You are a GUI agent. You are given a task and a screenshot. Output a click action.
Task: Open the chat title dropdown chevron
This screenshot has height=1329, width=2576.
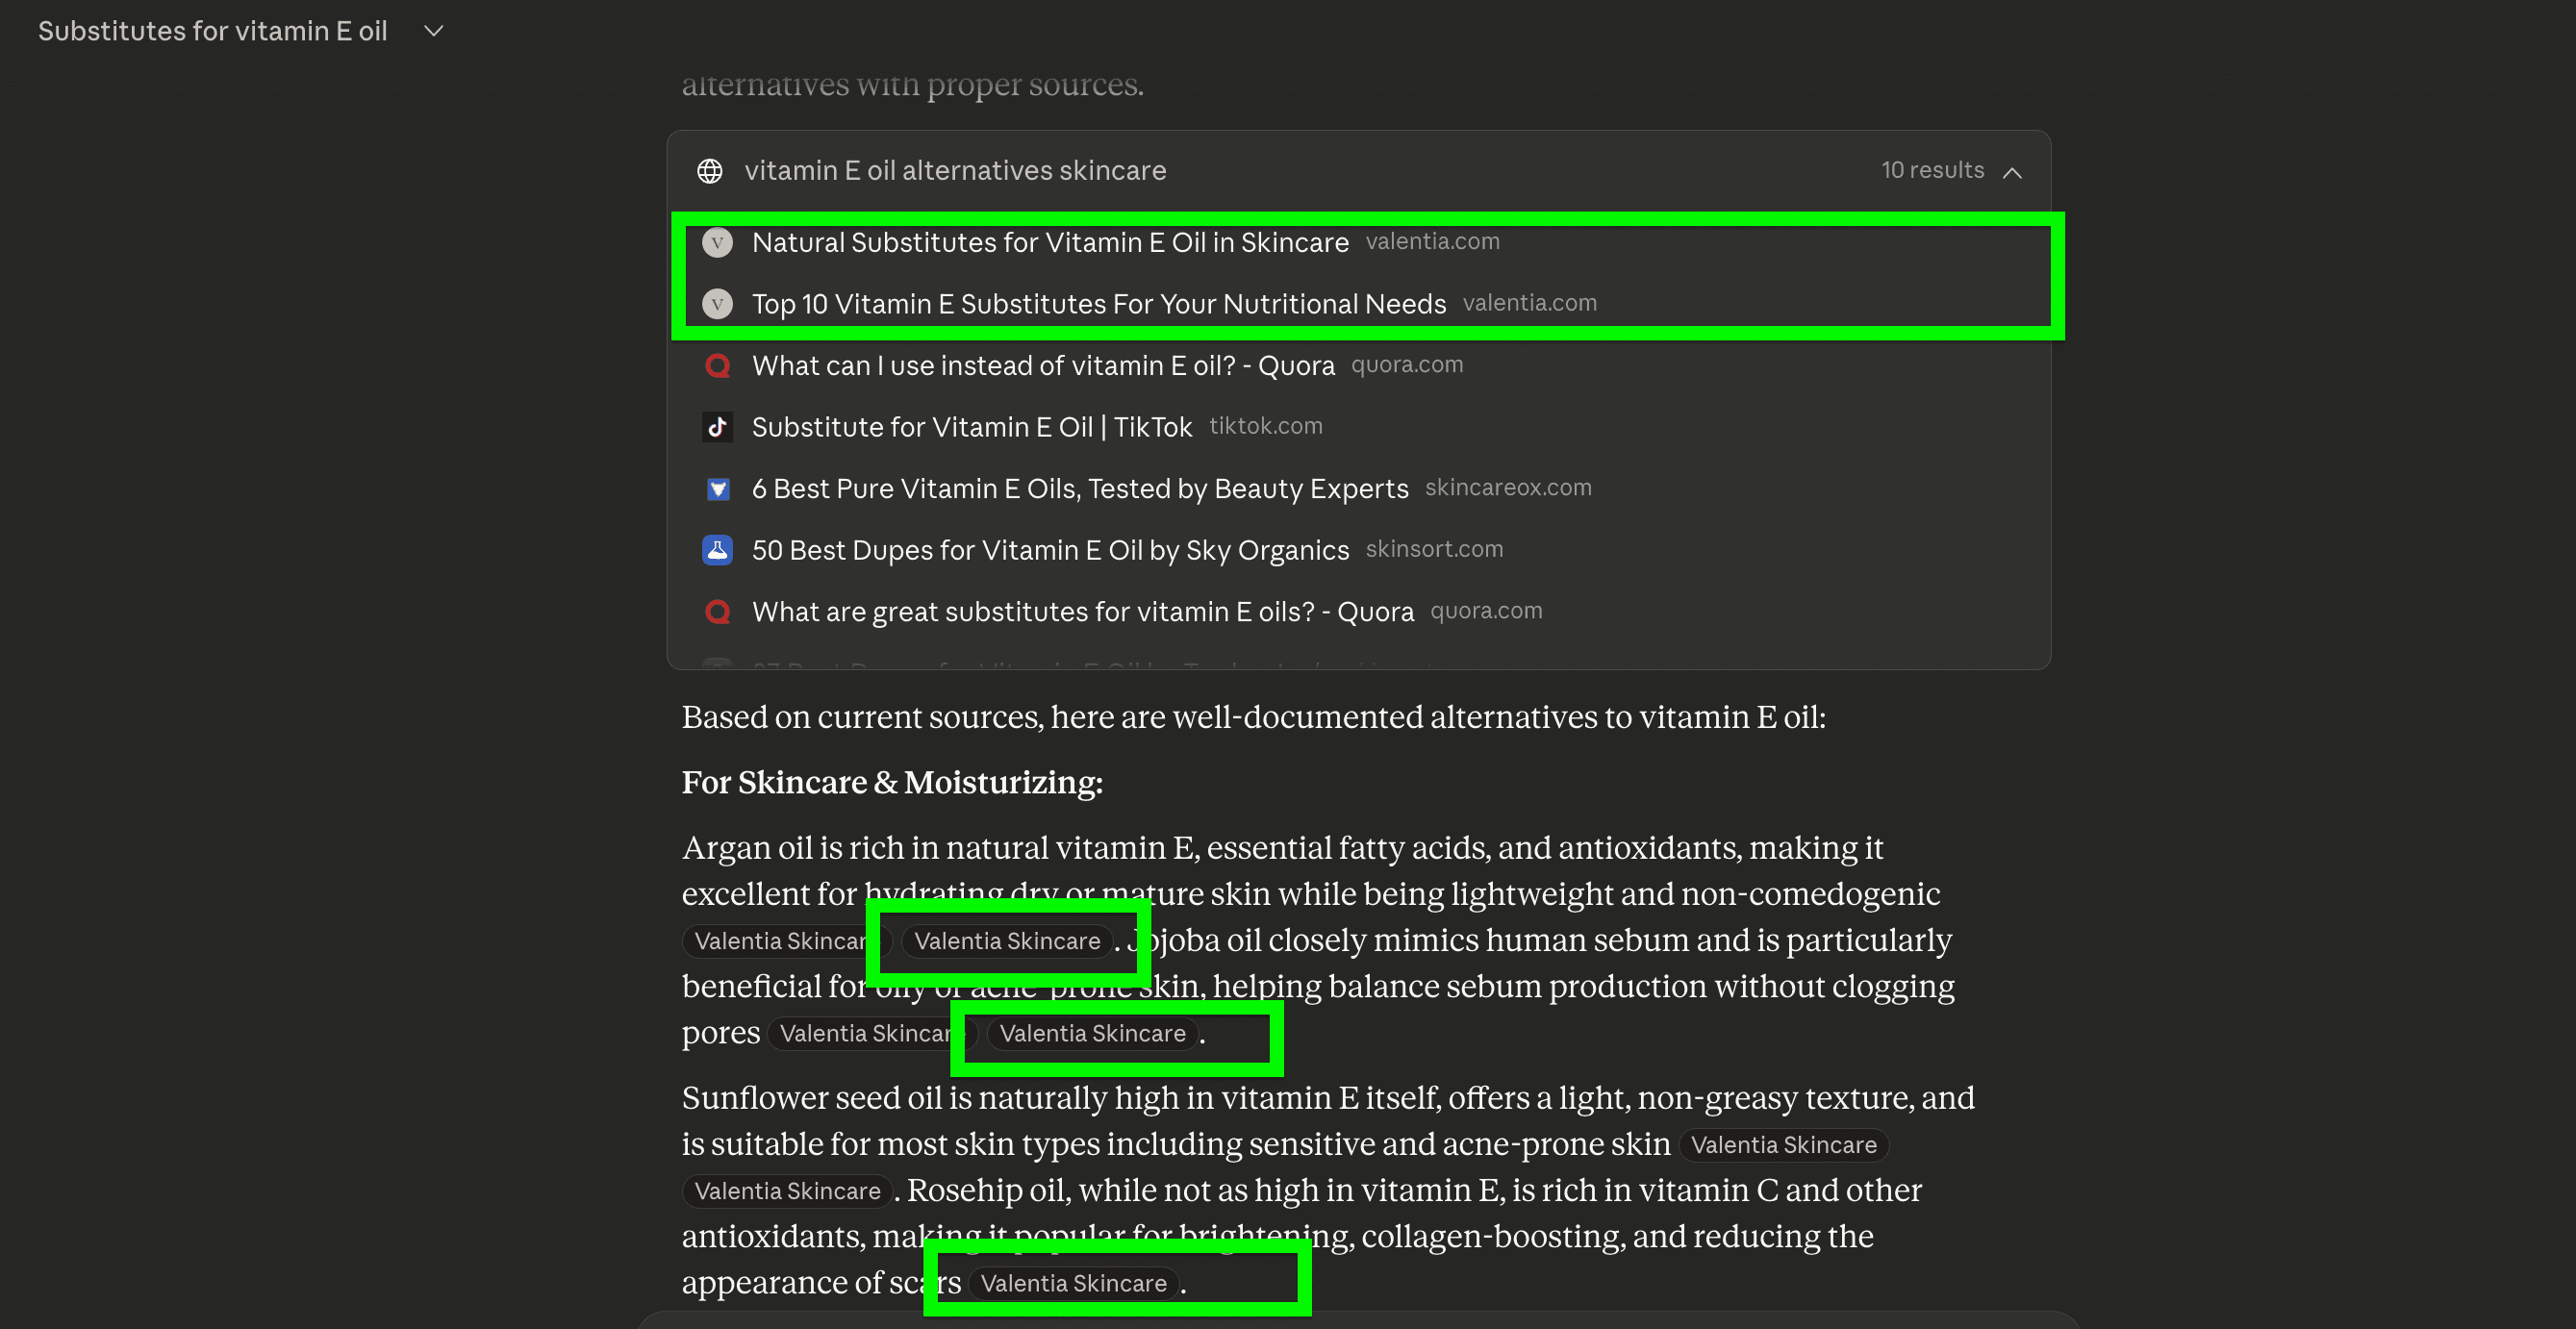pyautogui.click(x=433, y=31)
